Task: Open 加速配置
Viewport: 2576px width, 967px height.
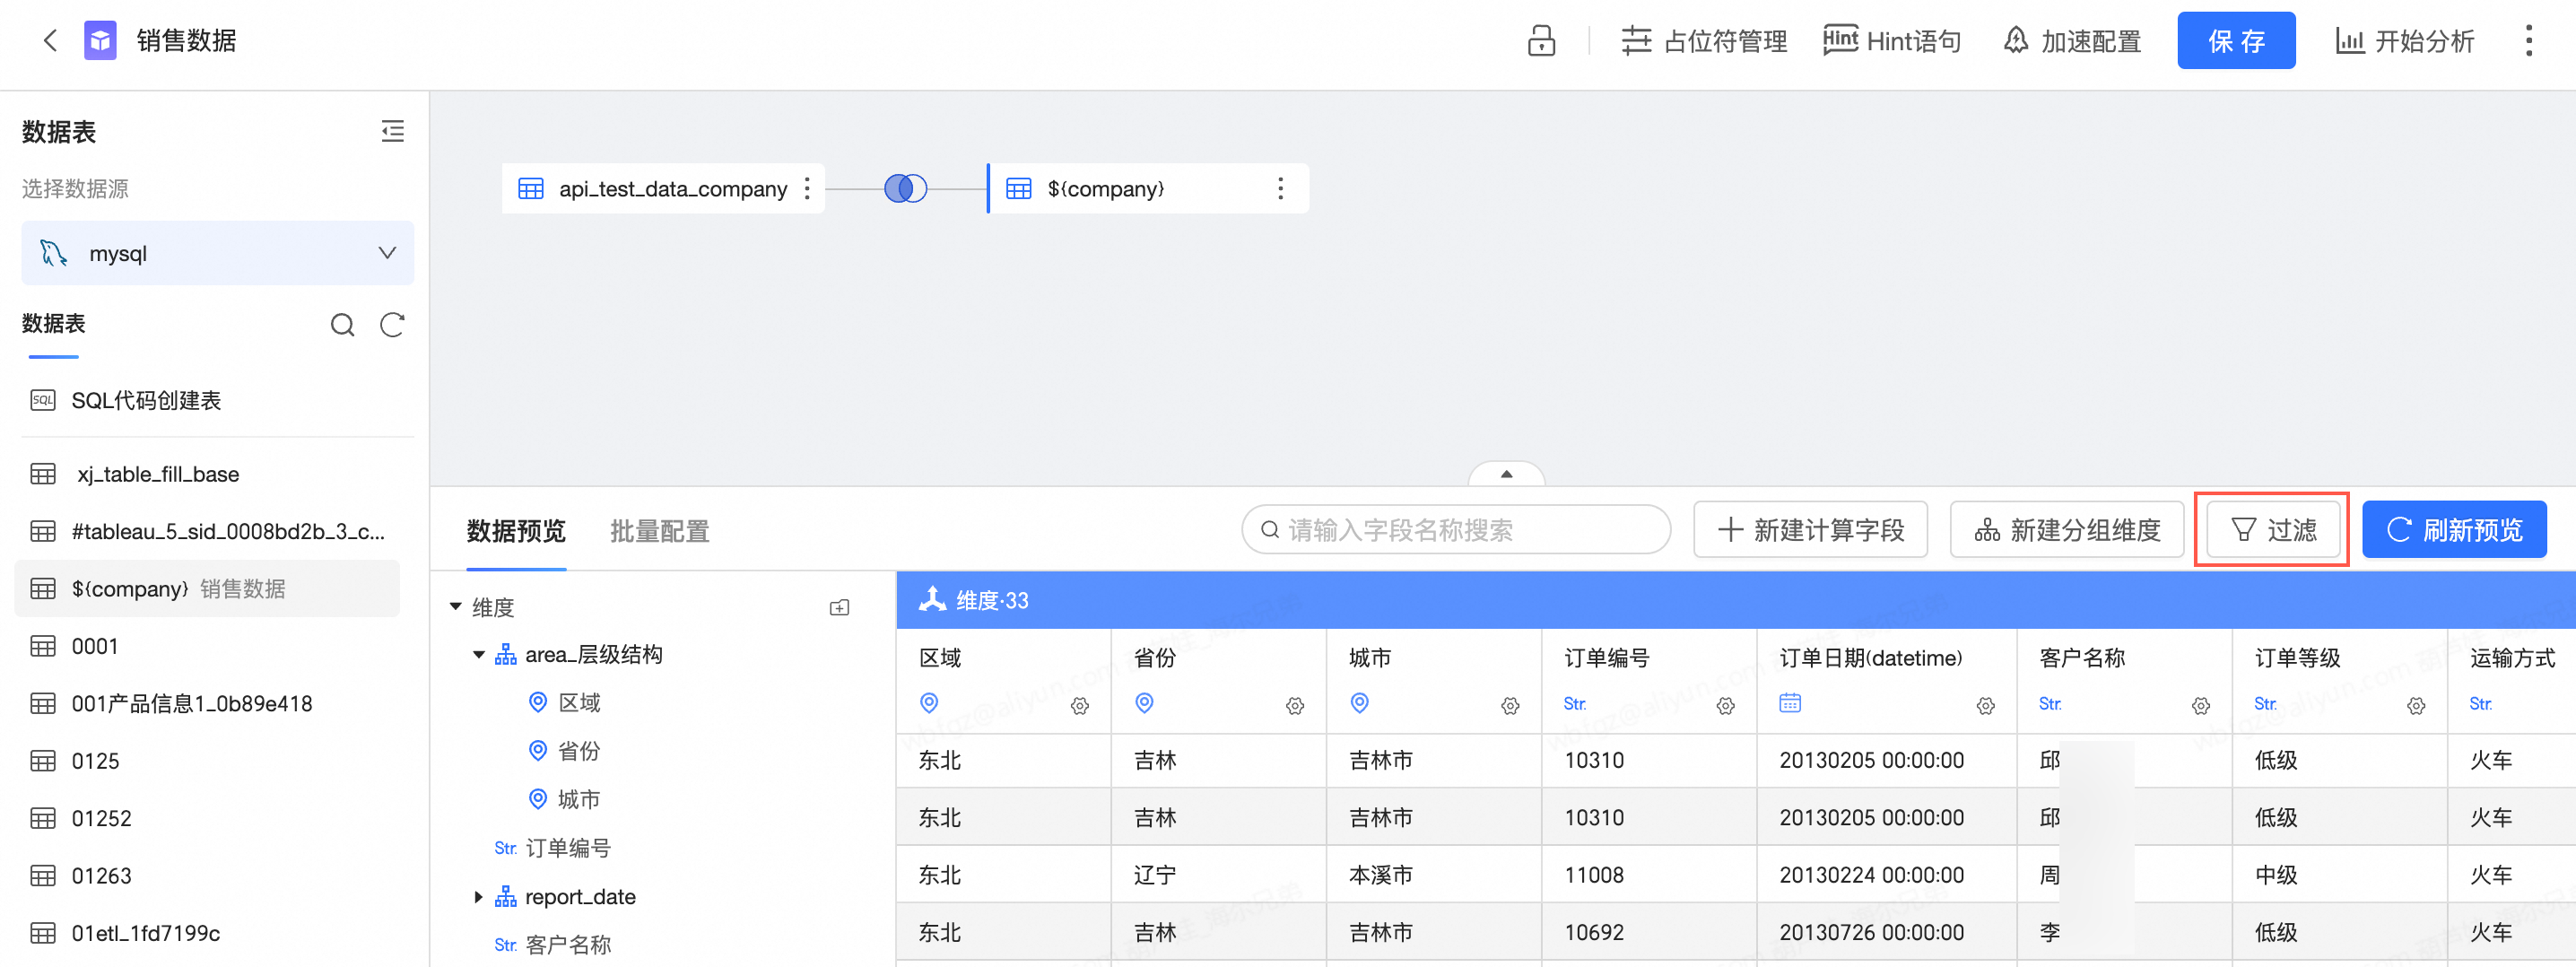Action: [2072, 40]
